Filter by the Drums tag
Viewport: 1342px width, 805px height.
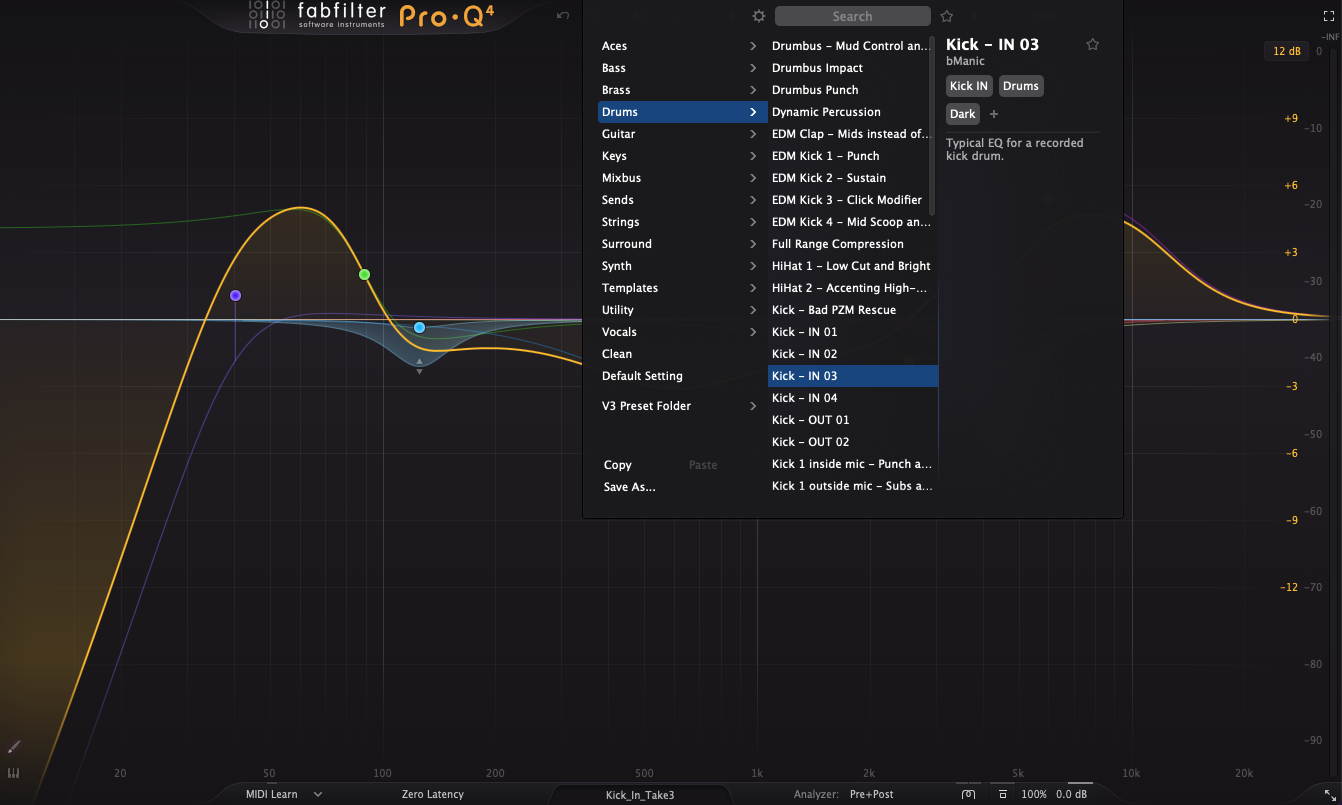click(1021, 86)
